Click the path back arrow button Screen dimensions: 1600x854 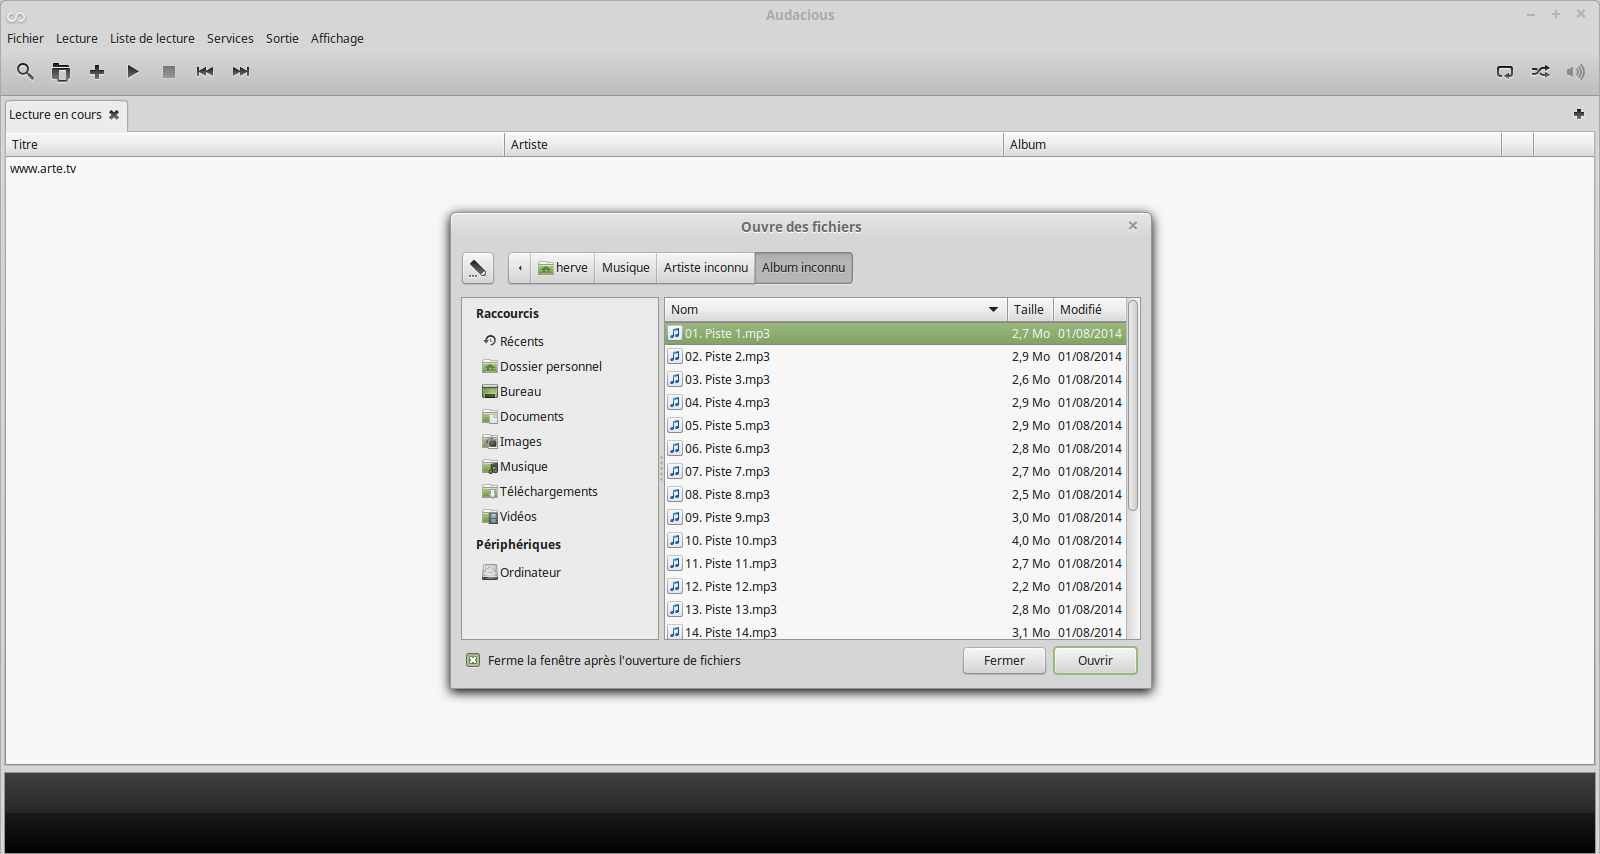click(519, 268)
